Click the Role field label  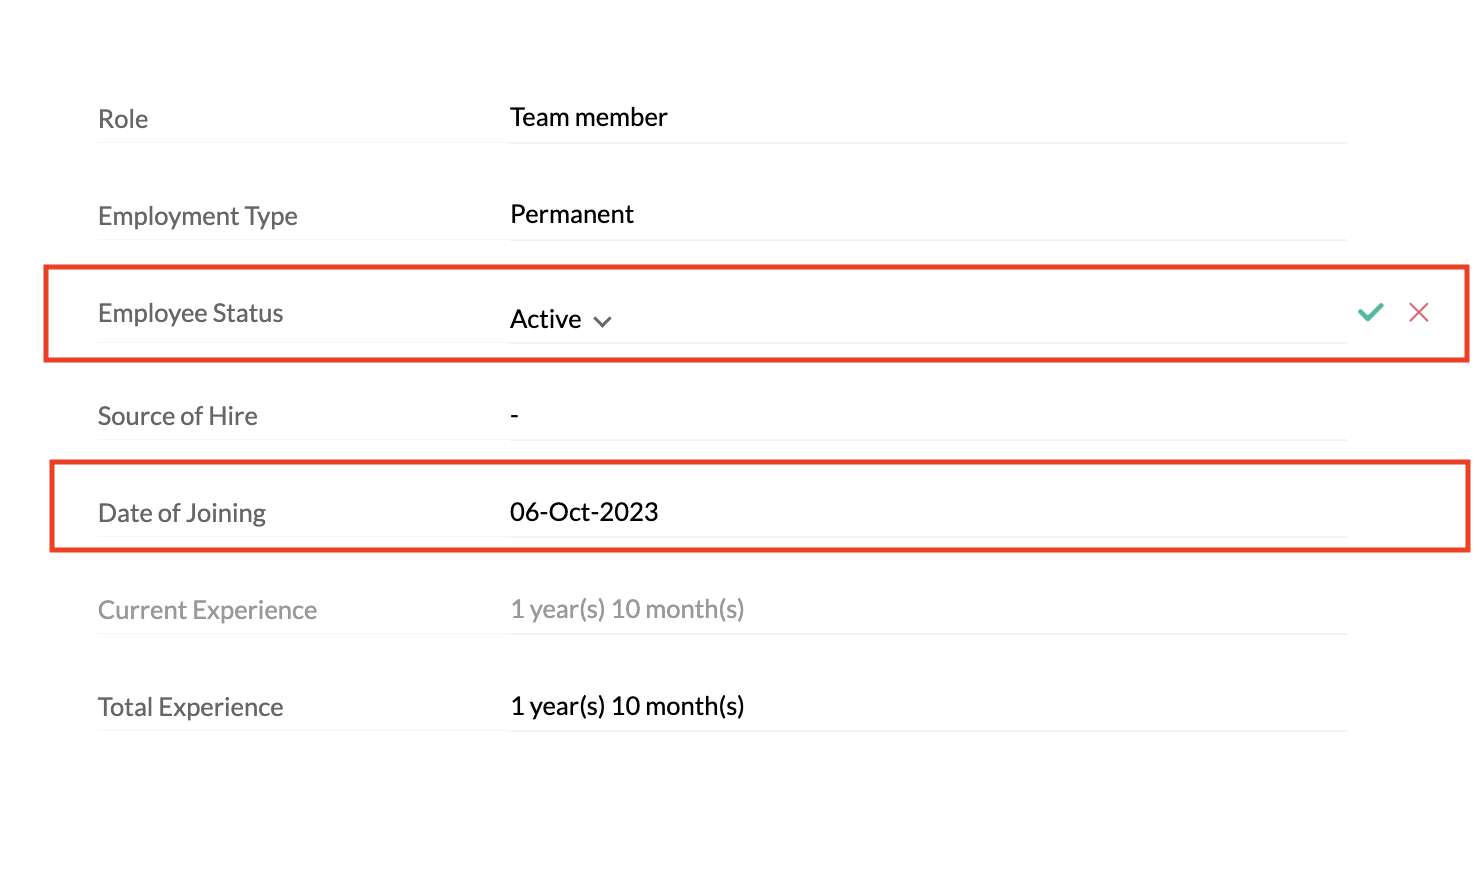pos(123,120)
